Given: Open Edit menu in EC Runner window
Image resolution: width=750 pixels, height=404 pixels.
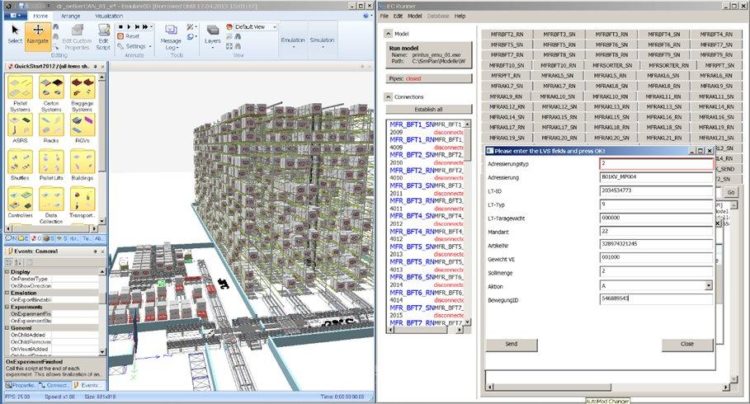Looking at the screenshot, I should point(398,16).
